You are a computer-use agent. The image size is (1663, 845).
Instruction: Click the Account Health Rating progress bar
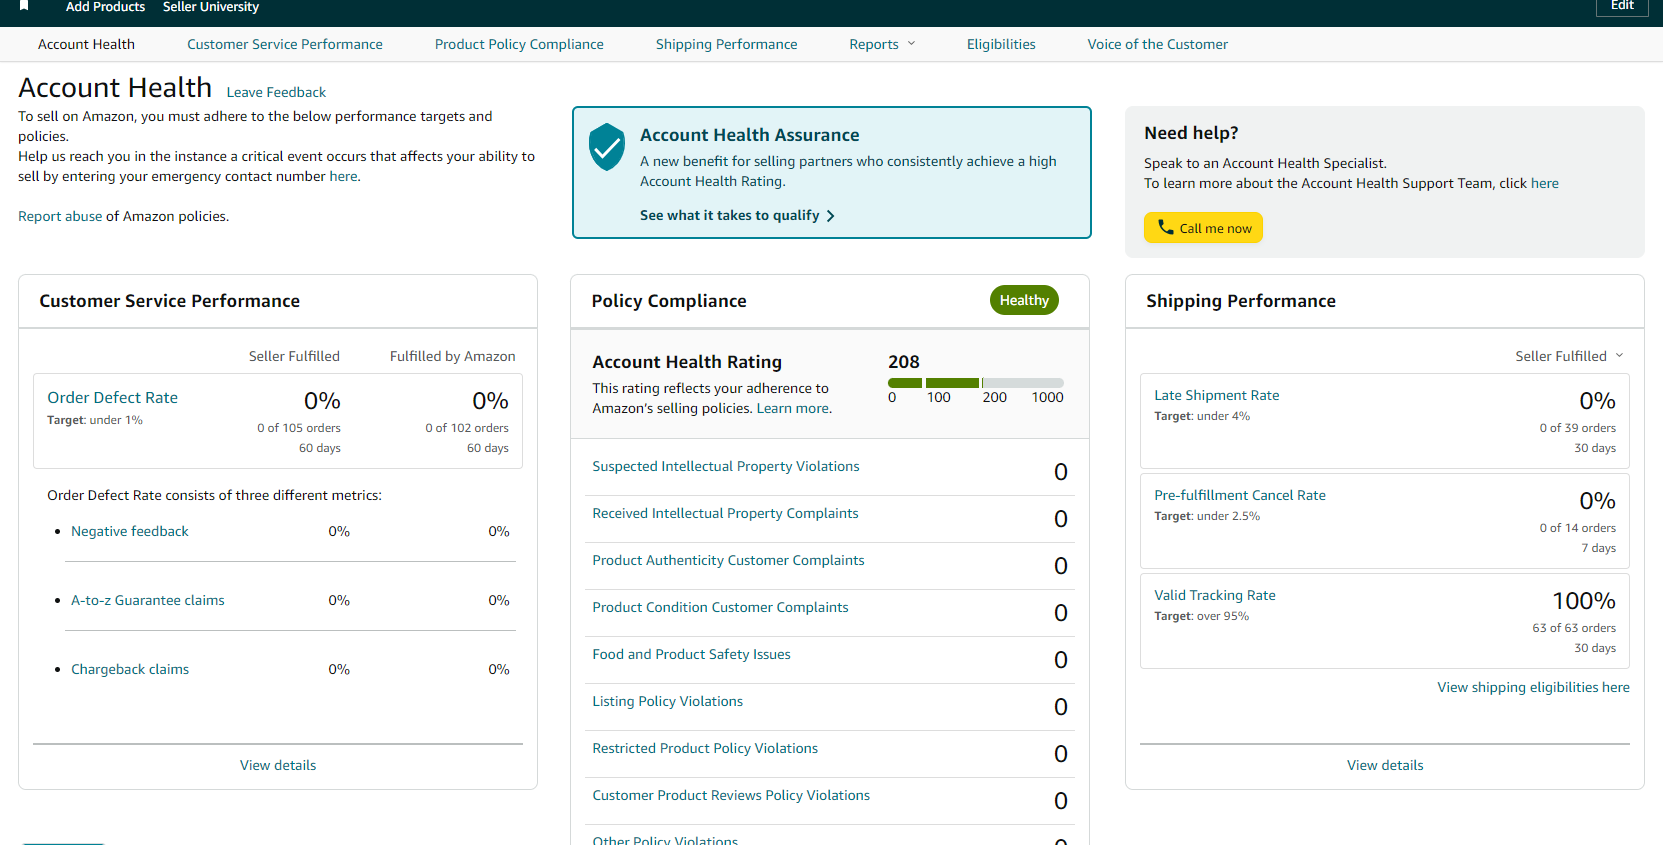coord(975,383)
